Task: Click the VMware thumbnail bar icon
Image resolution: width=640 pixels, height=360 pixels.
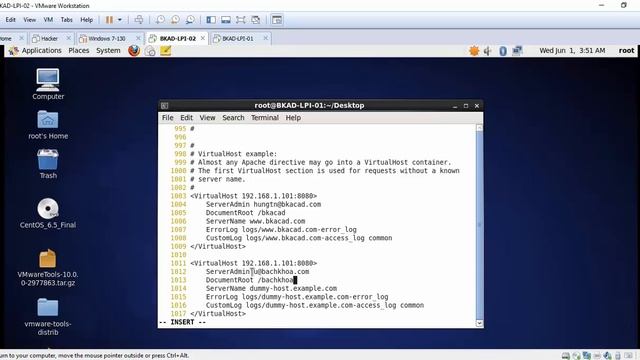Action: pos(226,20)
